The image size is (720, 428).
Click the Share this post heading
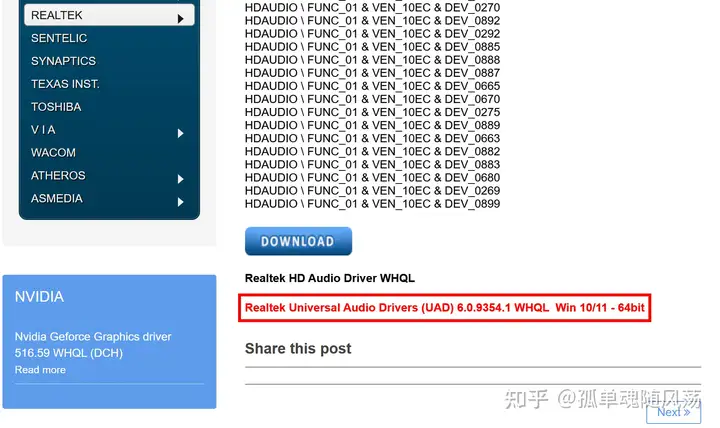tap(298, 349)
